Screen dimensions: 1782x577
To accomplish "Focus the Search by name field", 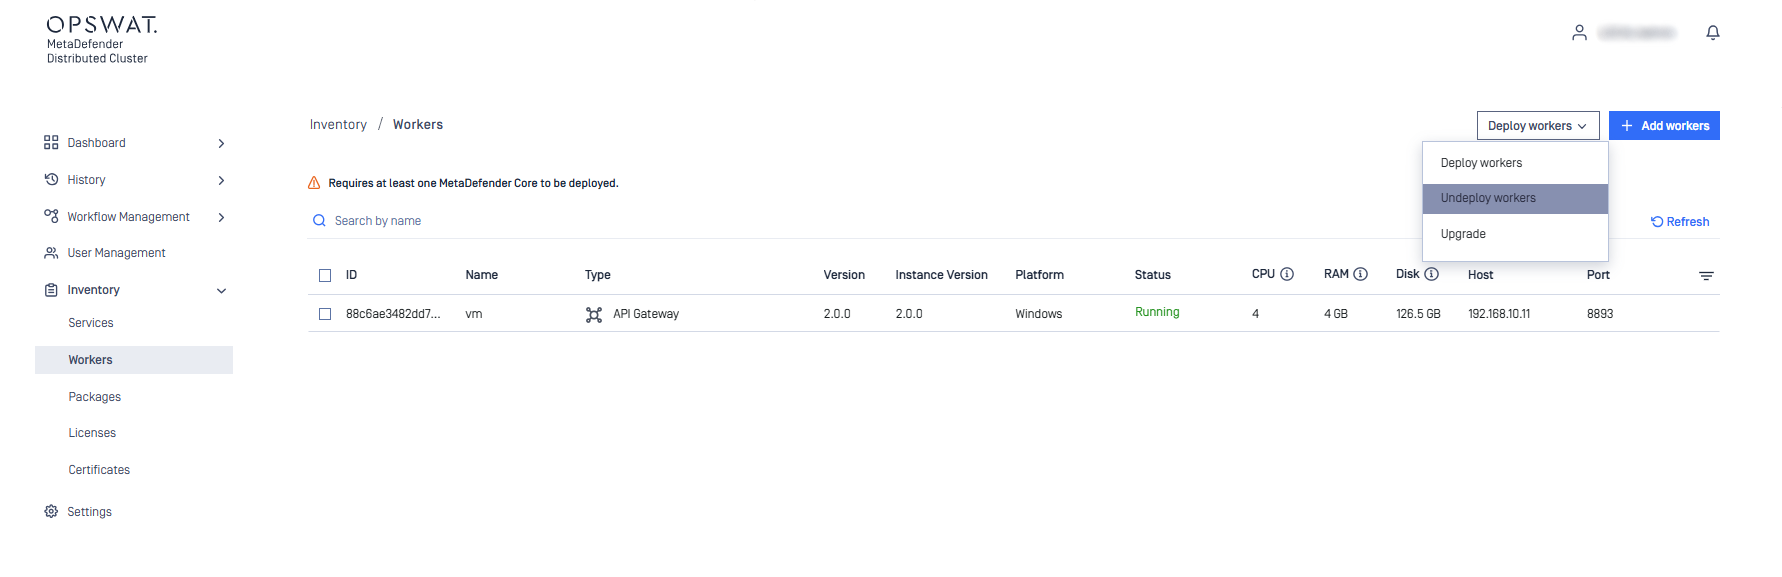I will [x=860, y=221].
